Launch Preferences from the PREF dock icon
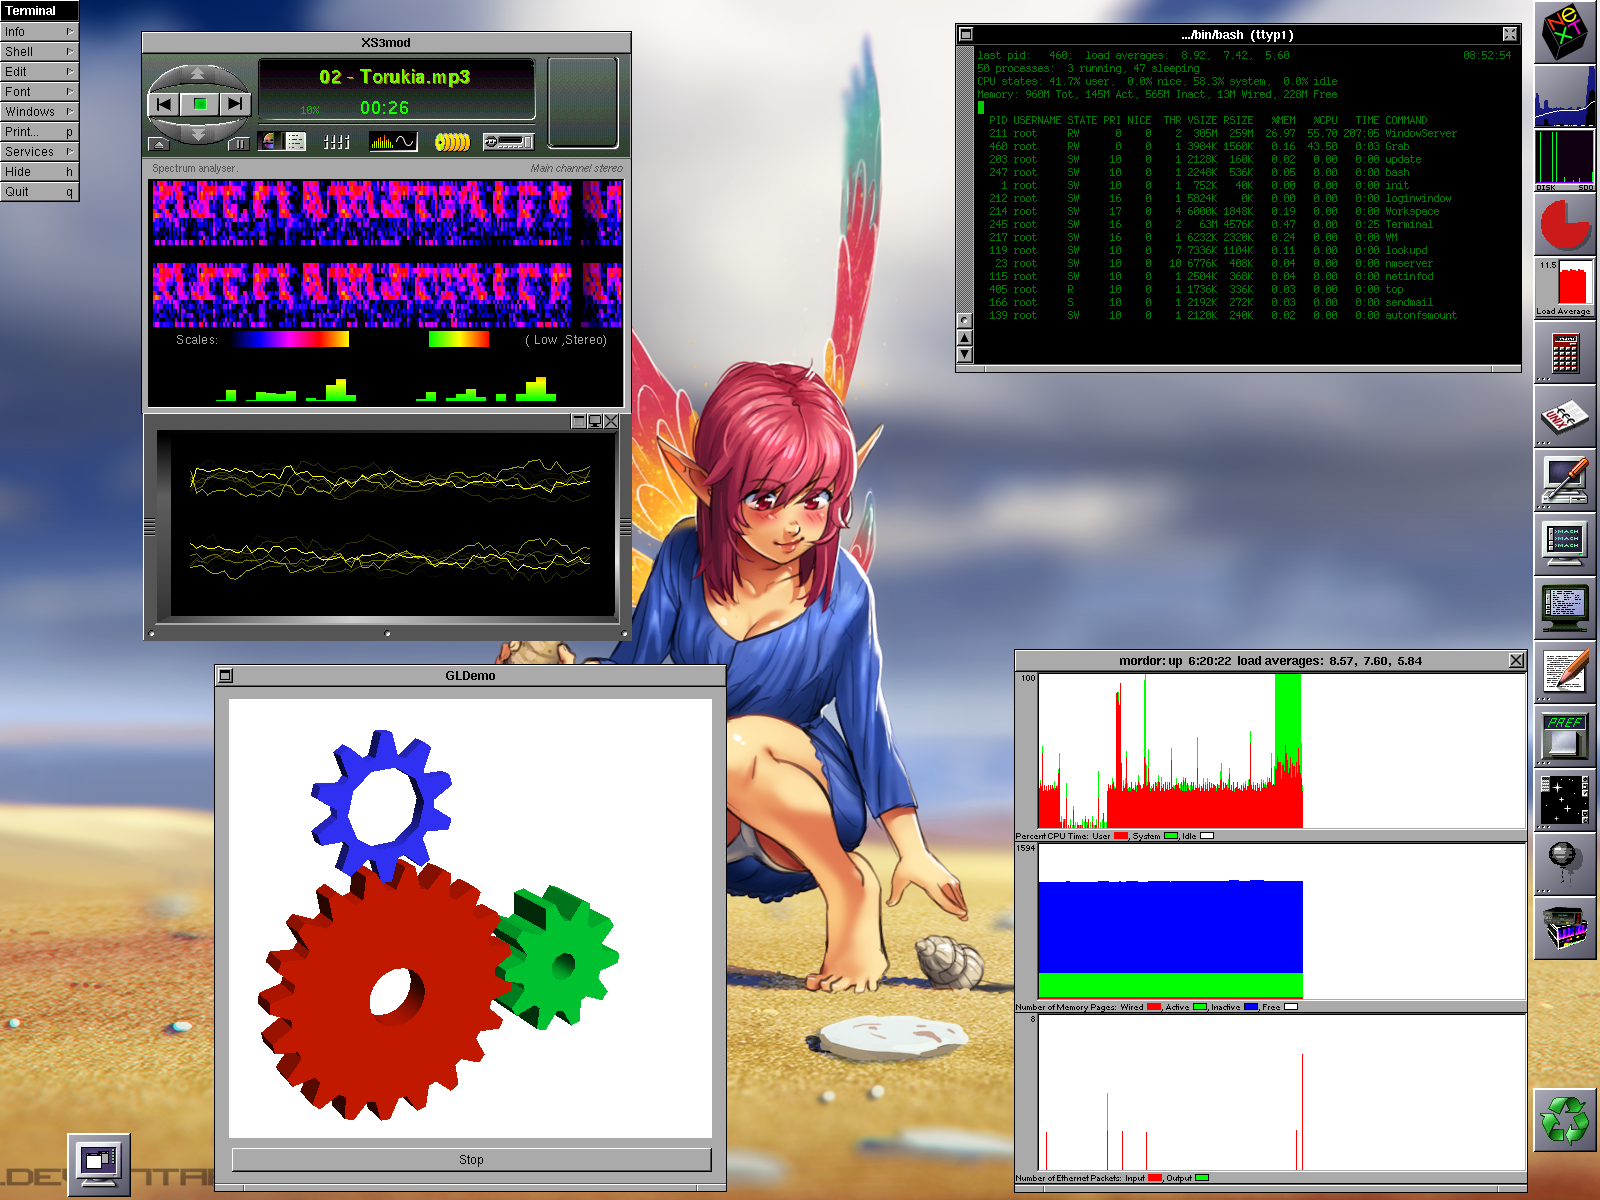The width and height of the screenshot is (1600, 1200). tap(1565, 735)
